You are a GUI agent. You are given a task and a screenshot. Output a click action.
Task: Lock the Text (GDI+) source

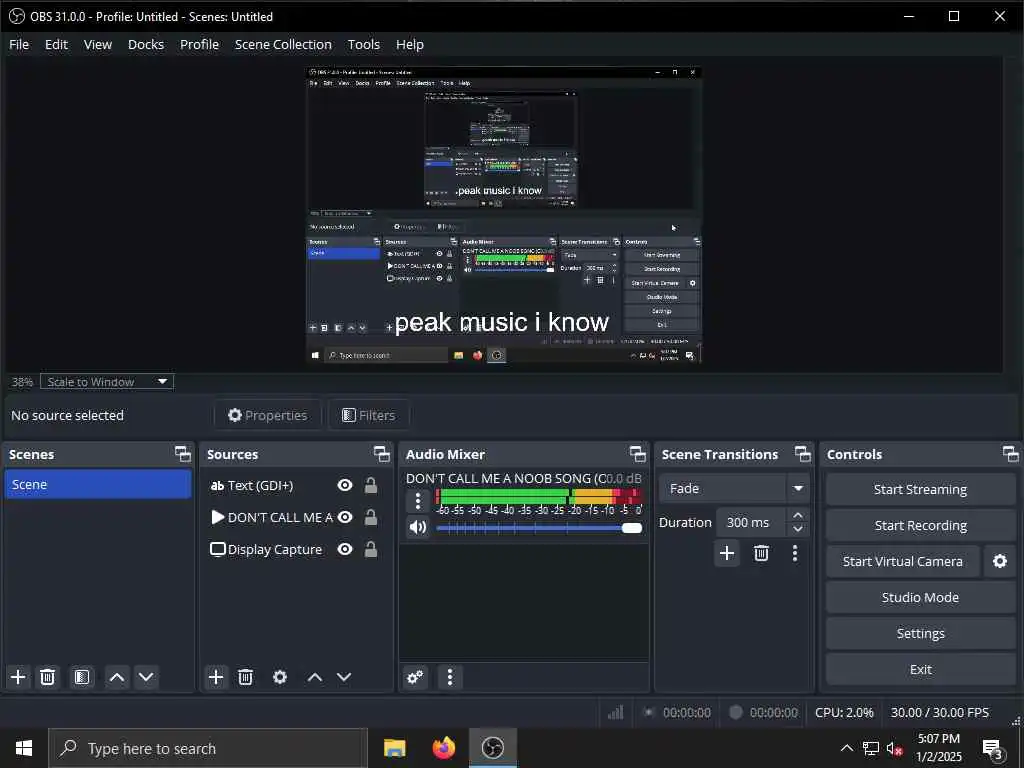pos(370,485)
